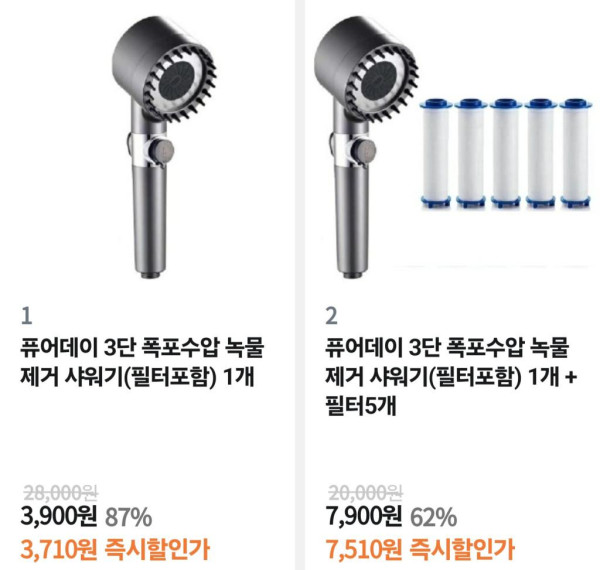Click the struck-through 20,000원 original price

coord(365,493)
